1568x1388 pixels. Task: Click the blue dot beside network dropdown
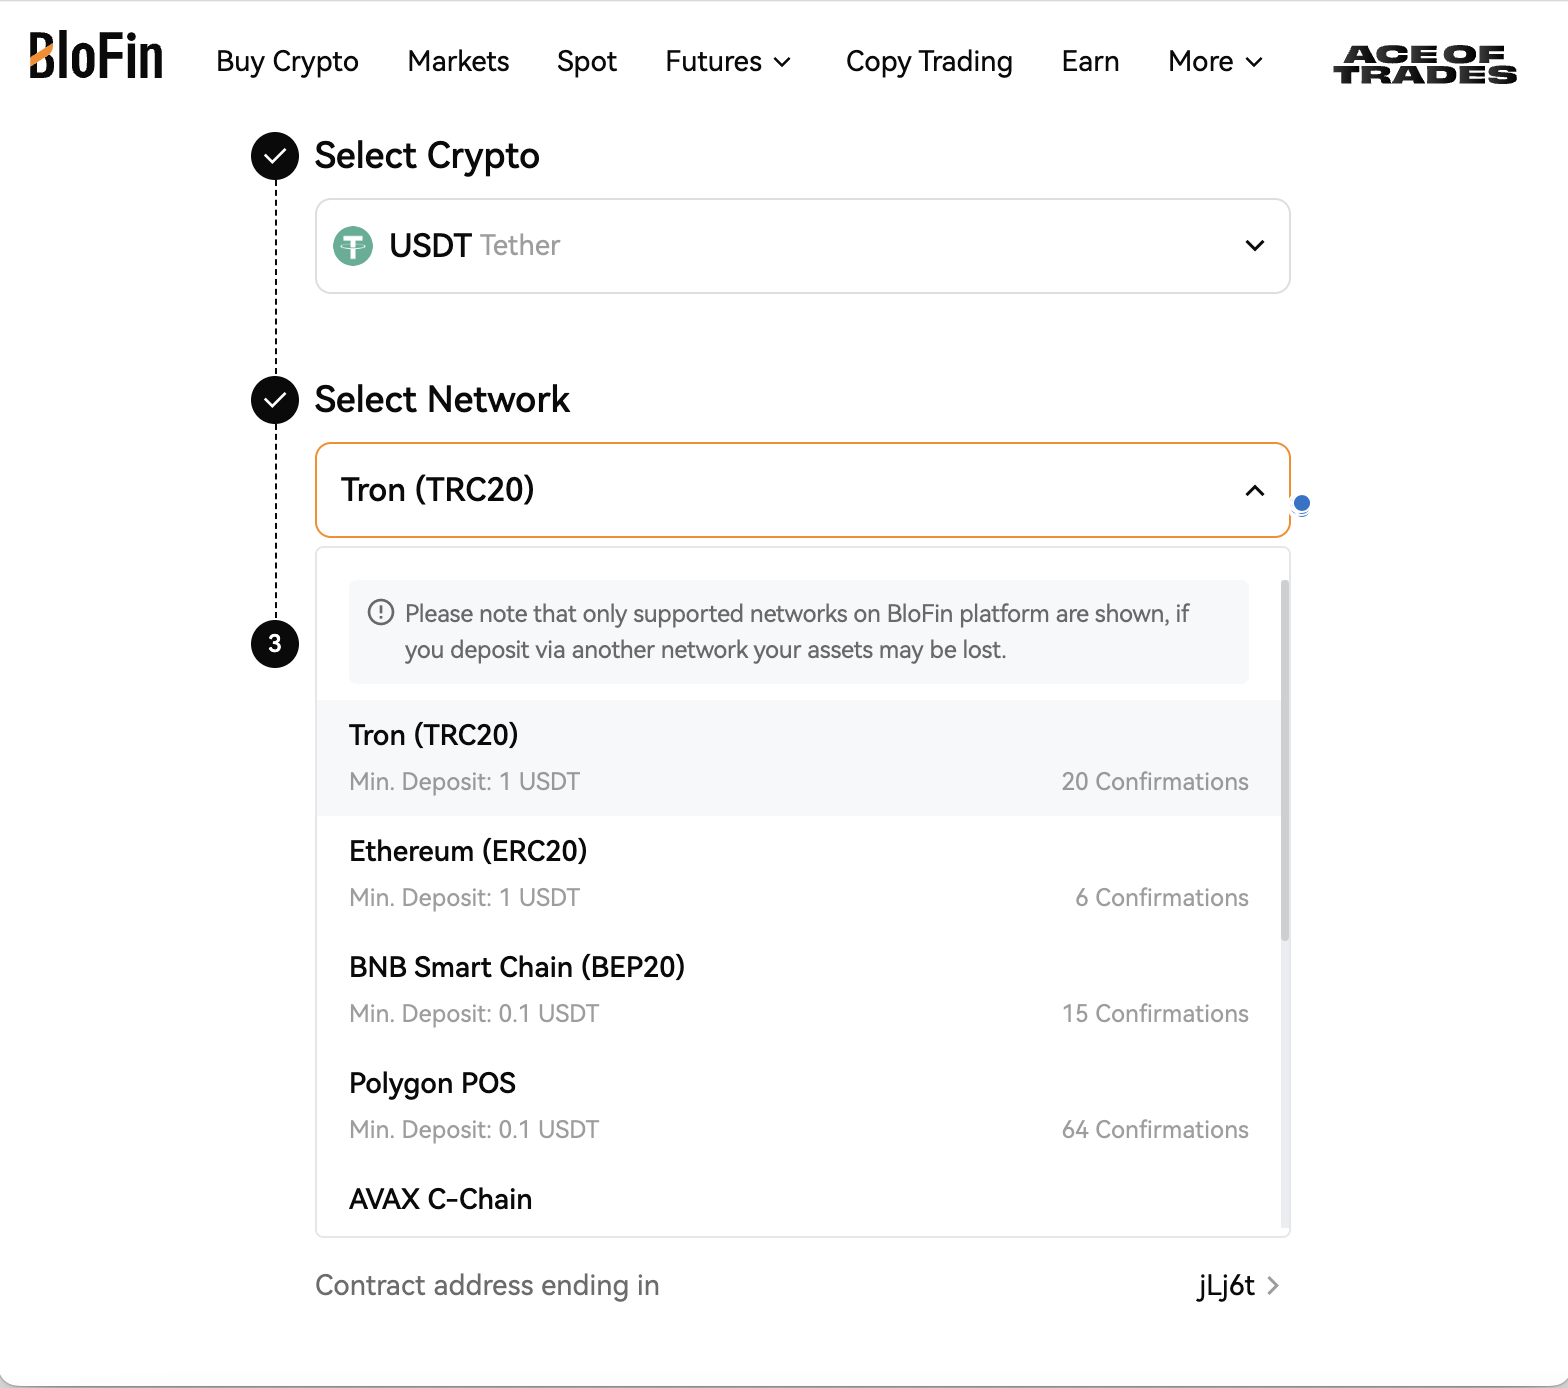click(x=1302, y=504)
